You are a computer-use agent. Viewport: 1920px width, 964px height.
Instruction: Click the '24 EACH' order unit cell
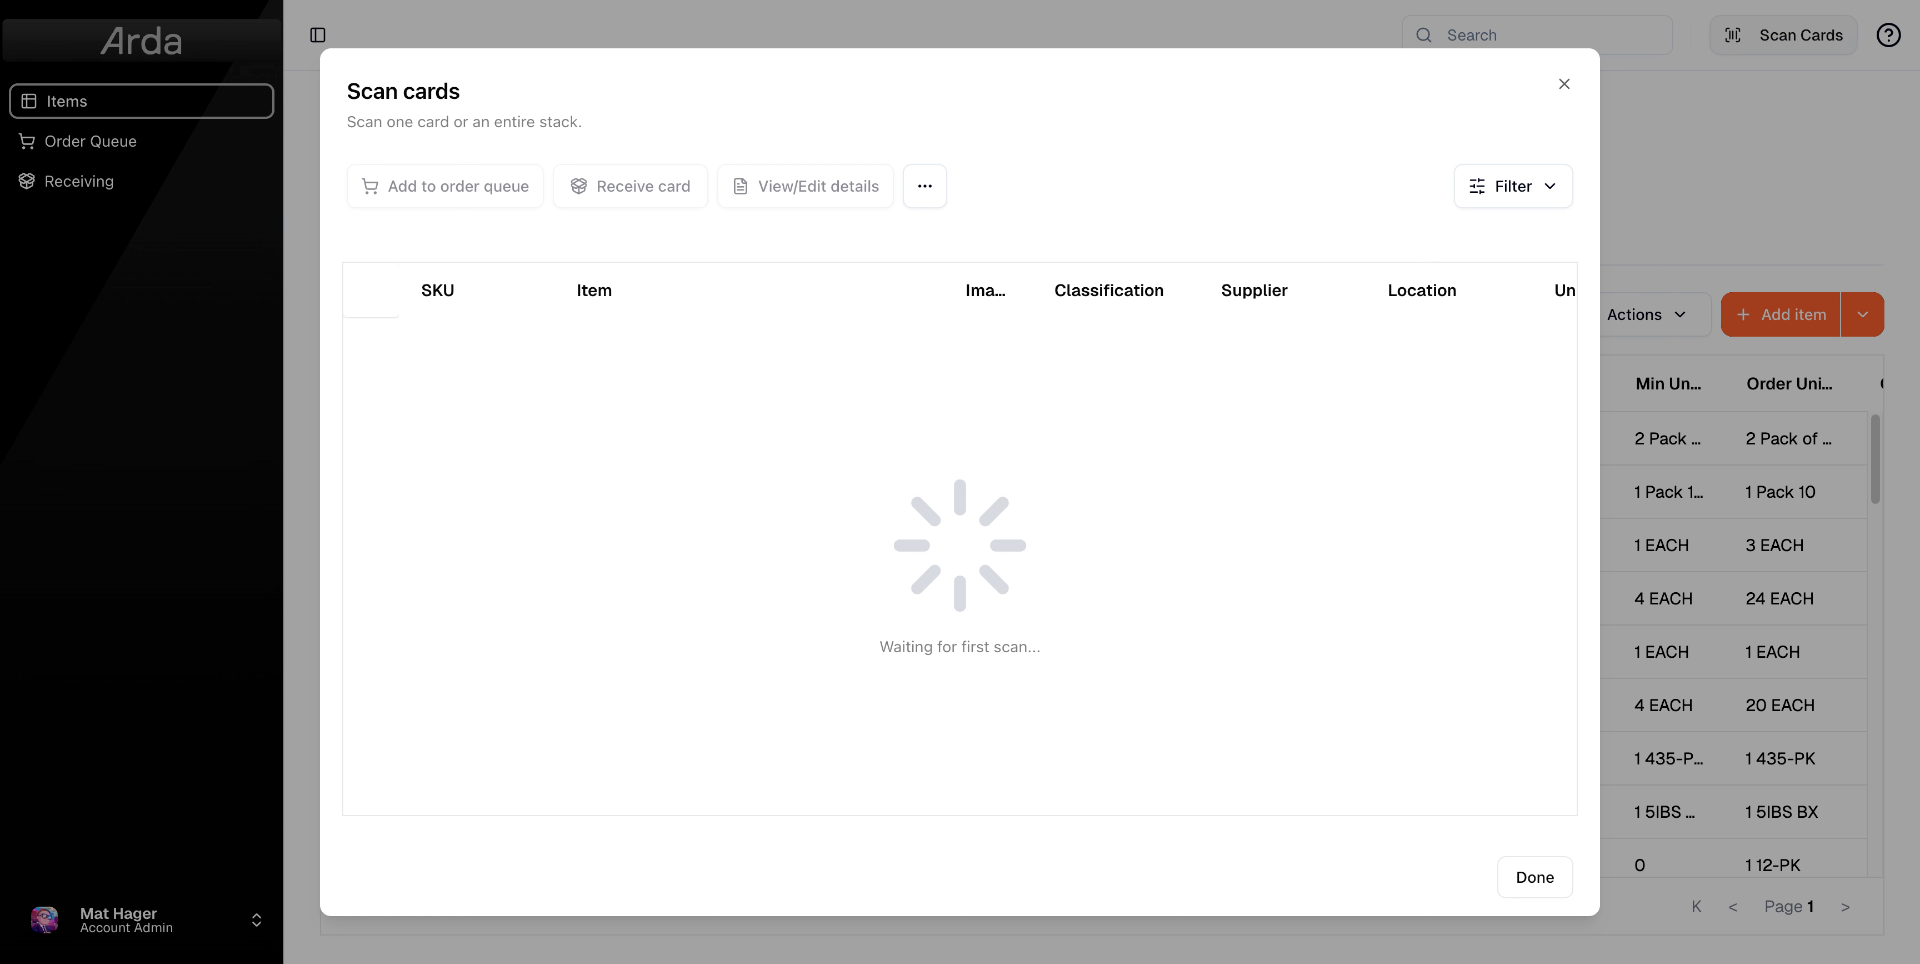pos(1780,598)
